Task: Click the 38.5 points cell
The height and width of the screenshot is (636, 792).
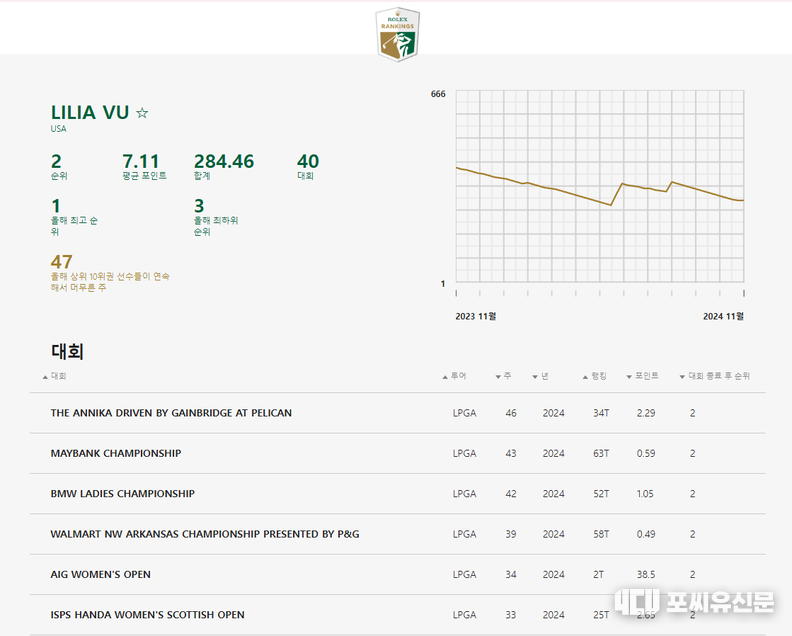Action: 646,575
